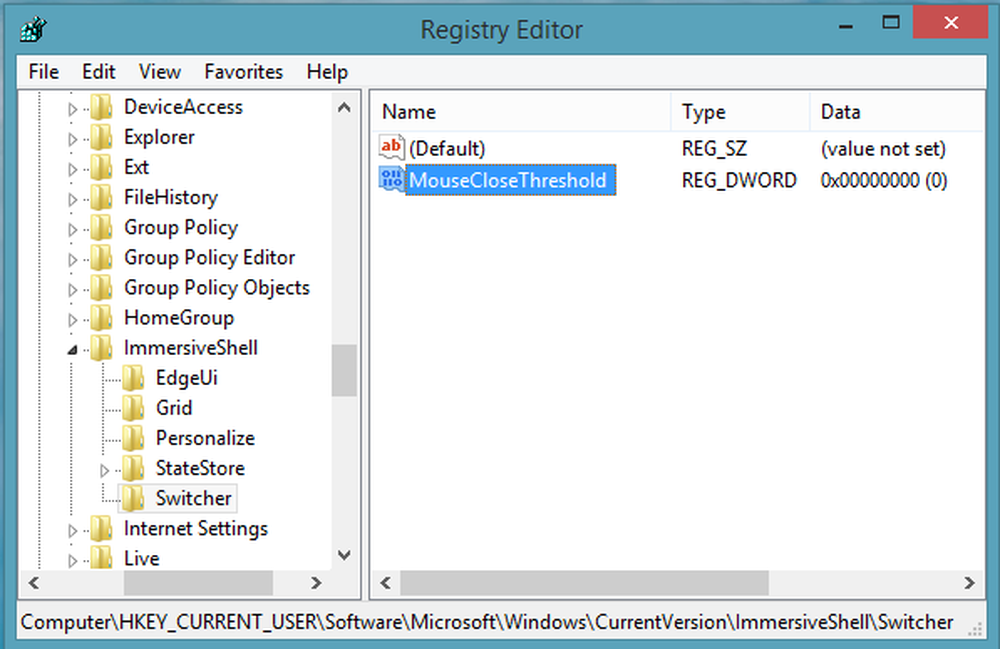
Task: Click the ab string icon beside (Default)
Action: pyautogui.click(x=391, y=147)
